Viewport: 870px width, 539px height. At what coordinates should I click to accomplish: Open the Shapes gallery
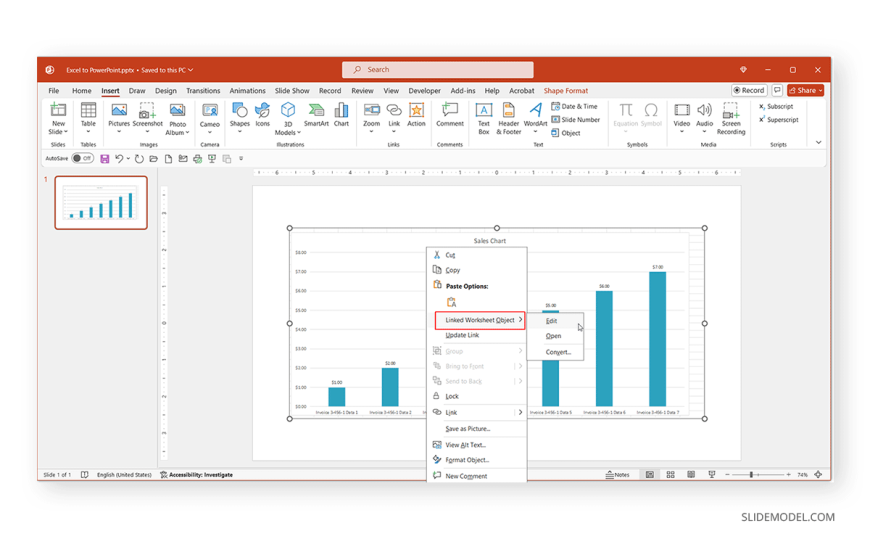point(240,117)
